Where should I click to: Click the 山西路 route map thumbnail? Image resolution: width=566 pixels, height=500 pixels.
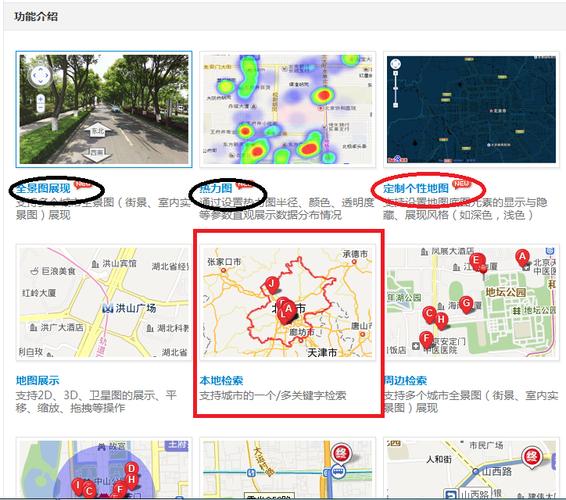[x=471, y=468]
